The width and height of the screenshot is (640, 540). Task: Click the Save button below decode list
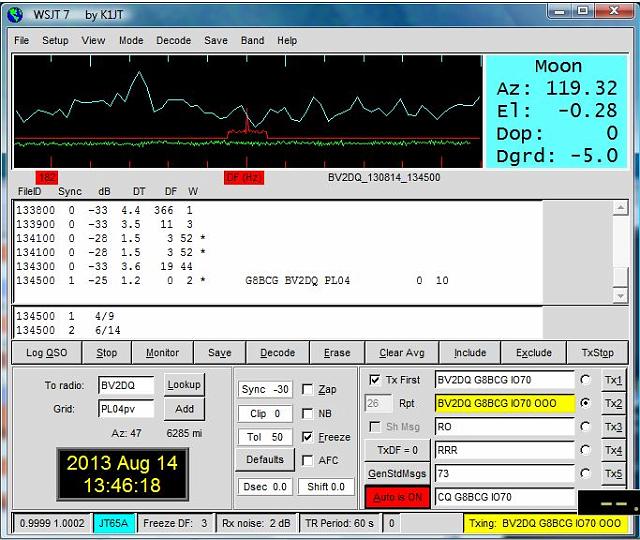(220, 353)
